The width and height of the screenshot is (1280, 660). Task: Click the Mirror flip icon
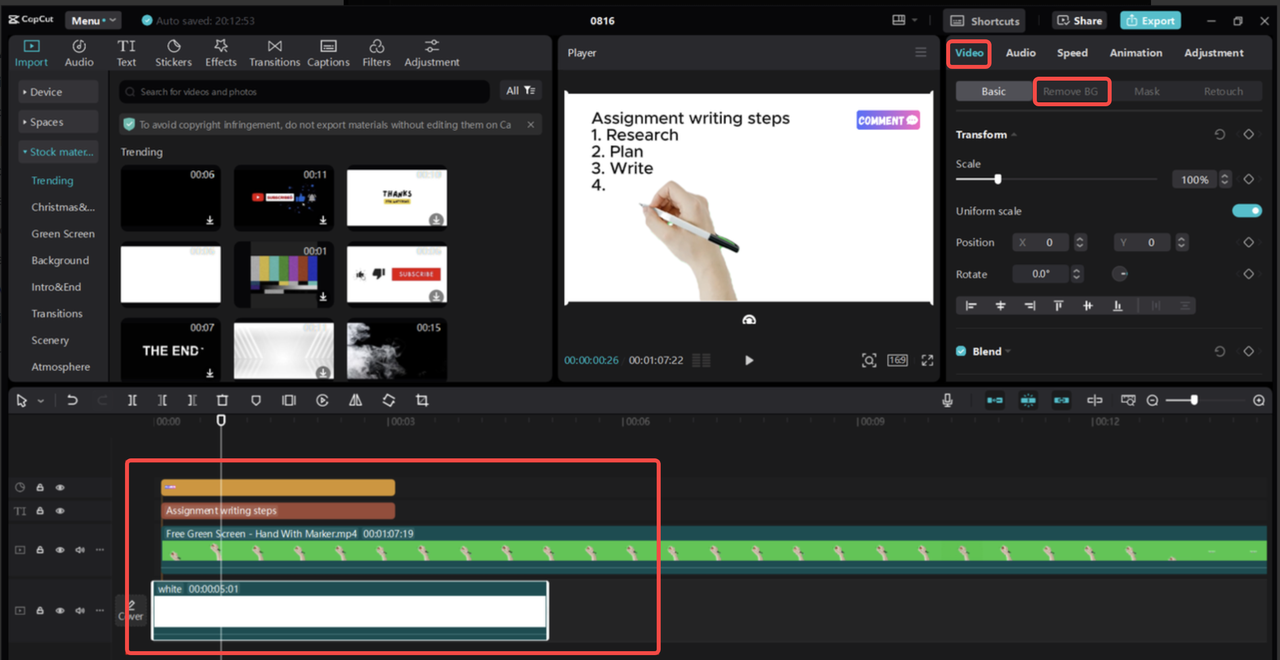[x=355, y=400]
